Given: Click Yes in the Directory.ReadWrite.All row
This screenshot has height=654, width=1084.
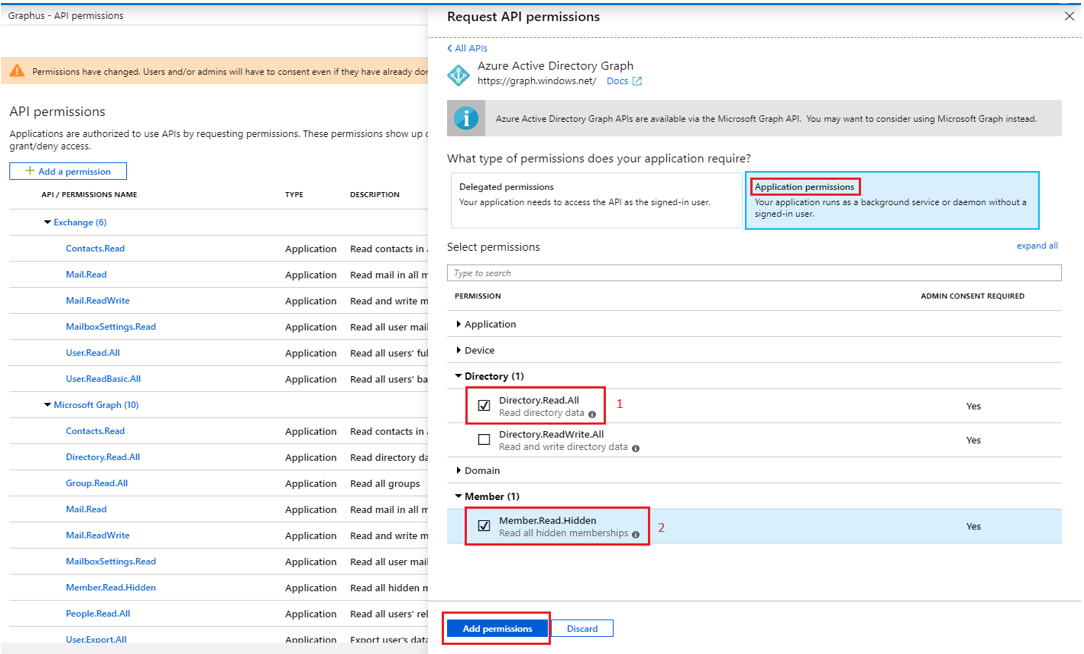Looking at the screenshot, I should 973,440.
